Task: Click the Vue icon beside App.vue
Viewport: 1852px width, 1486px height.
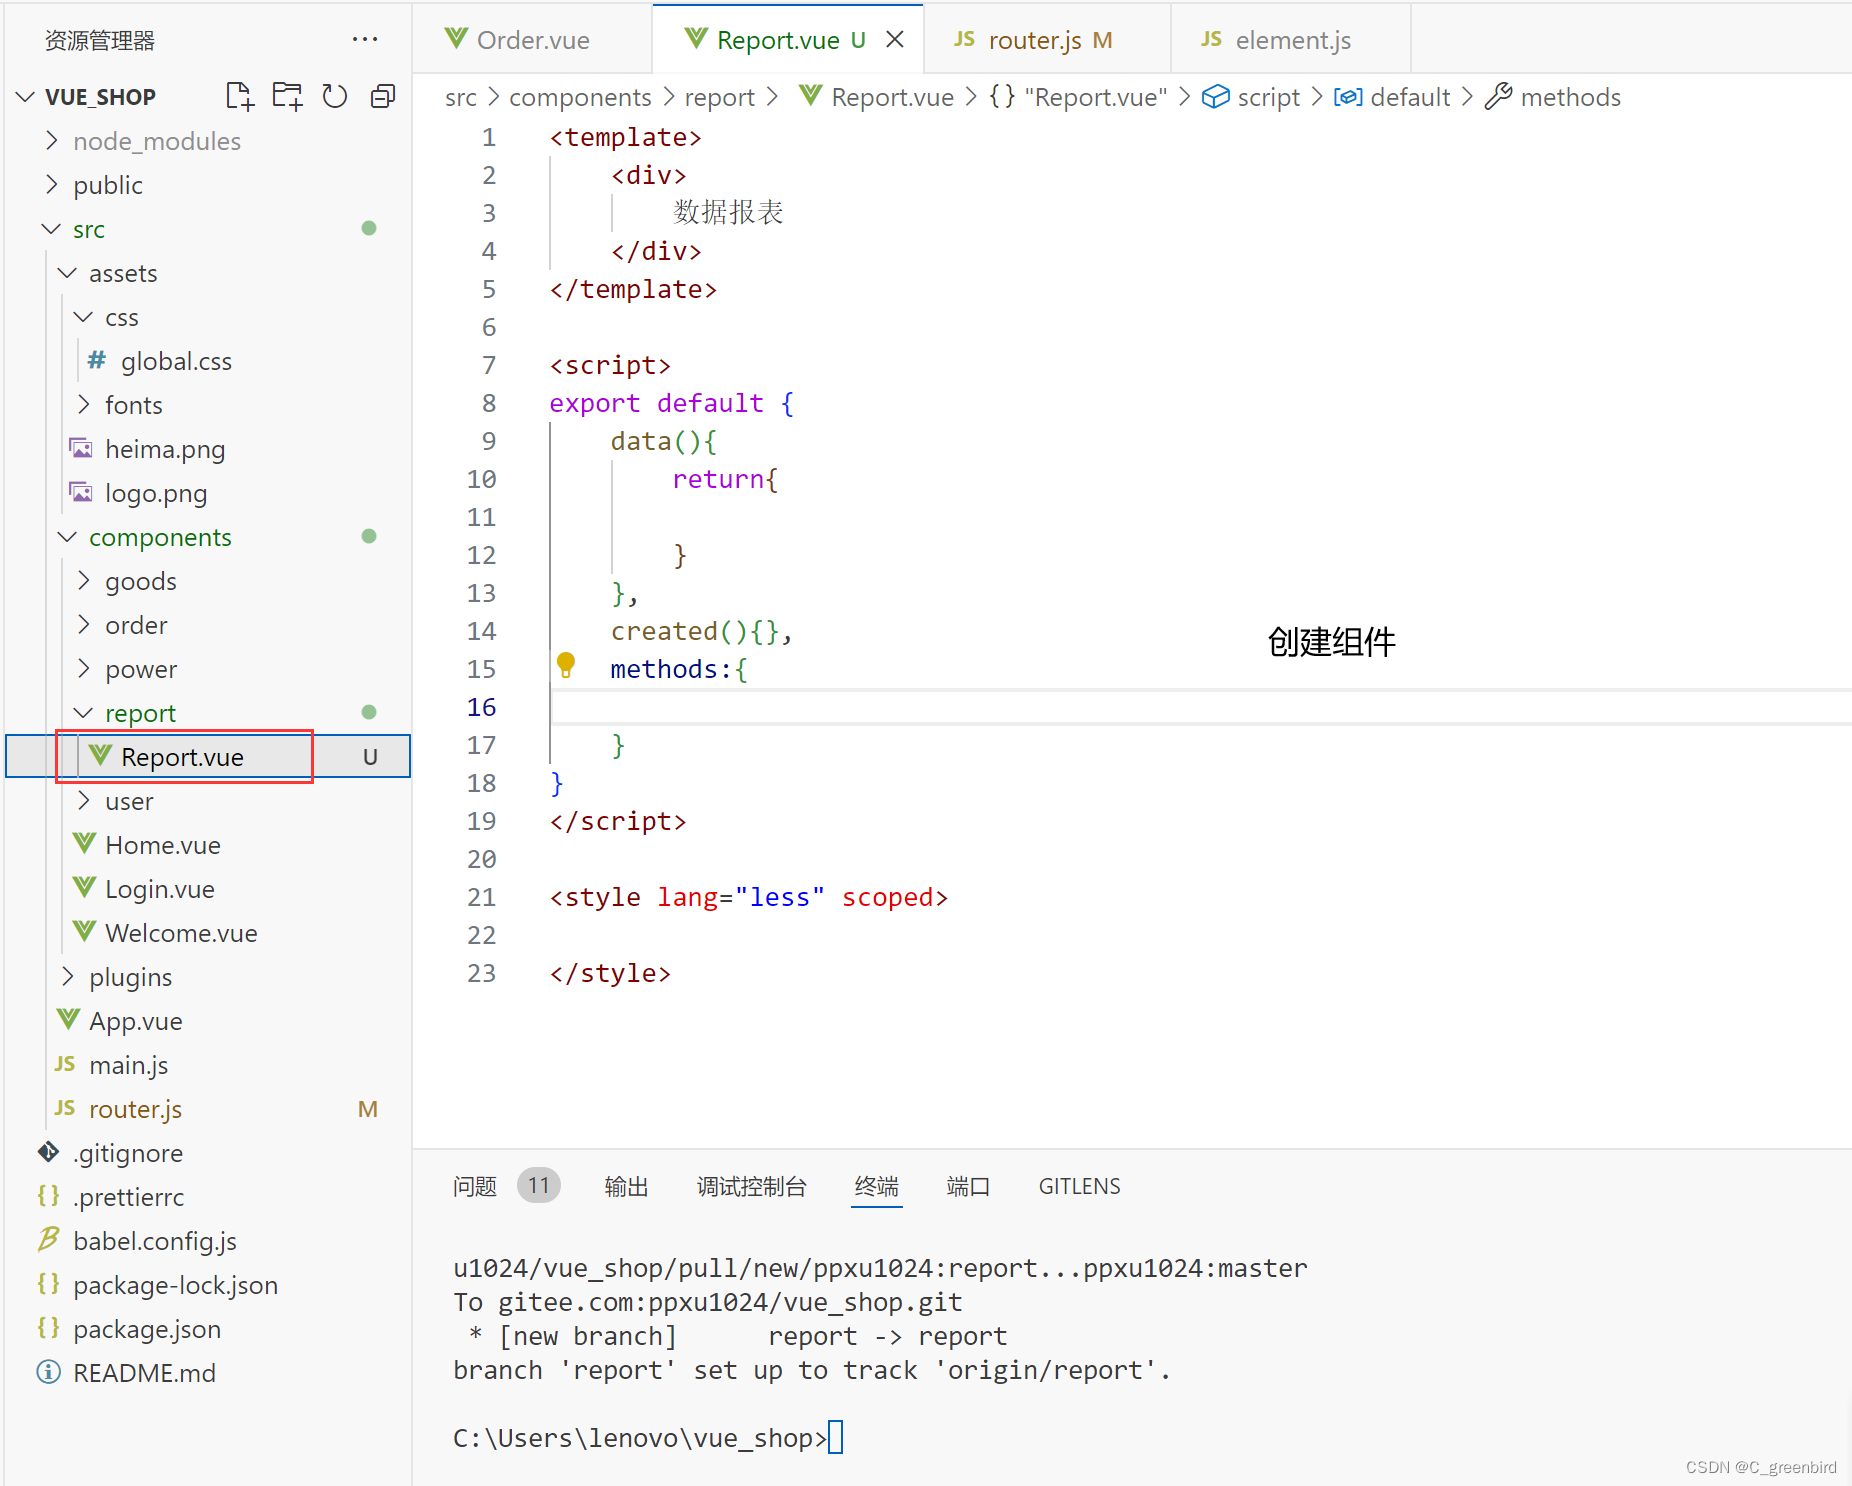Action: 68,1020
